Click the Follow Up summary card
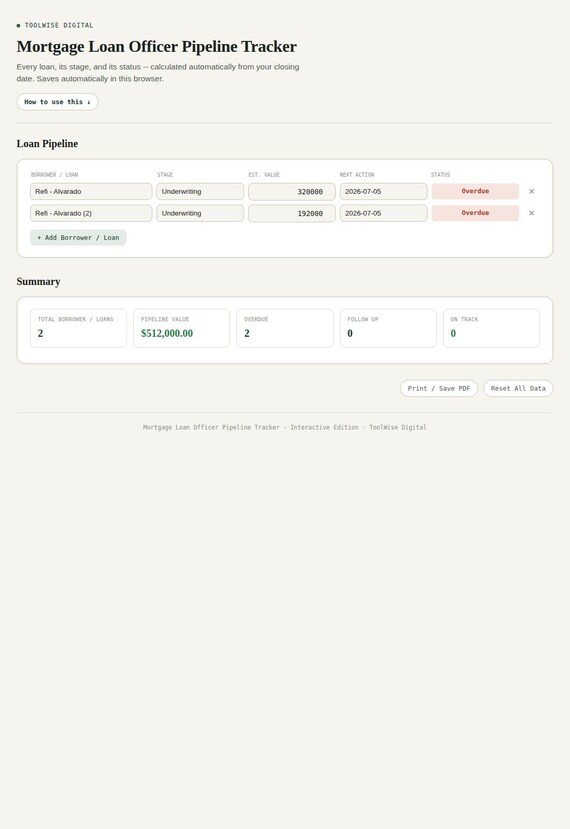This screenshot has width=570, height=829. point(388,328)
